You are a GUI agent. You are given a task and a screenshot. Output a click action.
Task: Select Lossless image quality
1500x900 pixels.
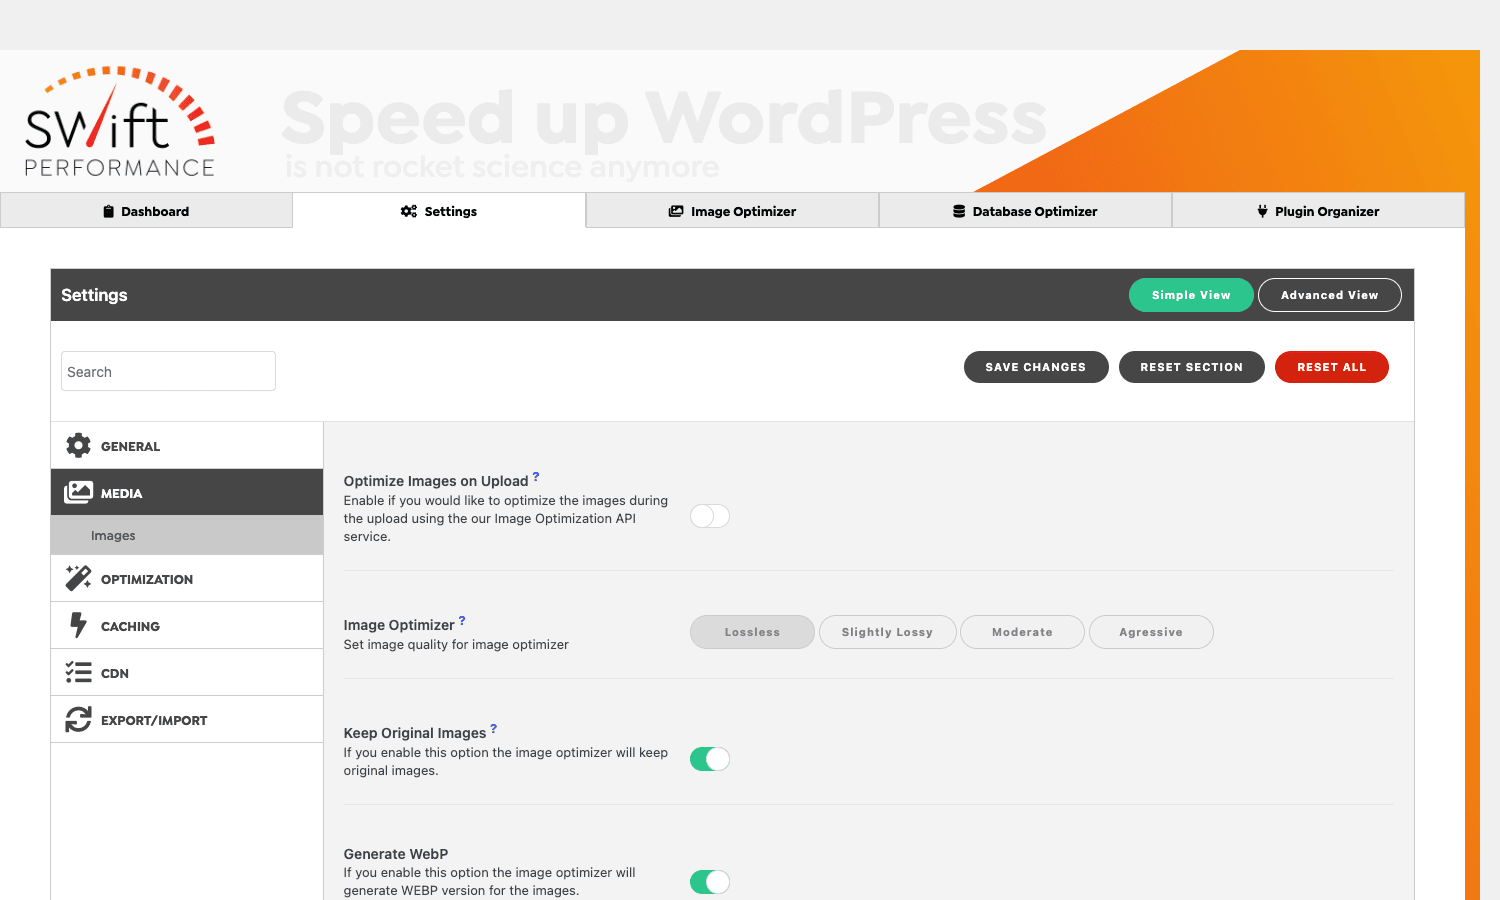[752, 632]
